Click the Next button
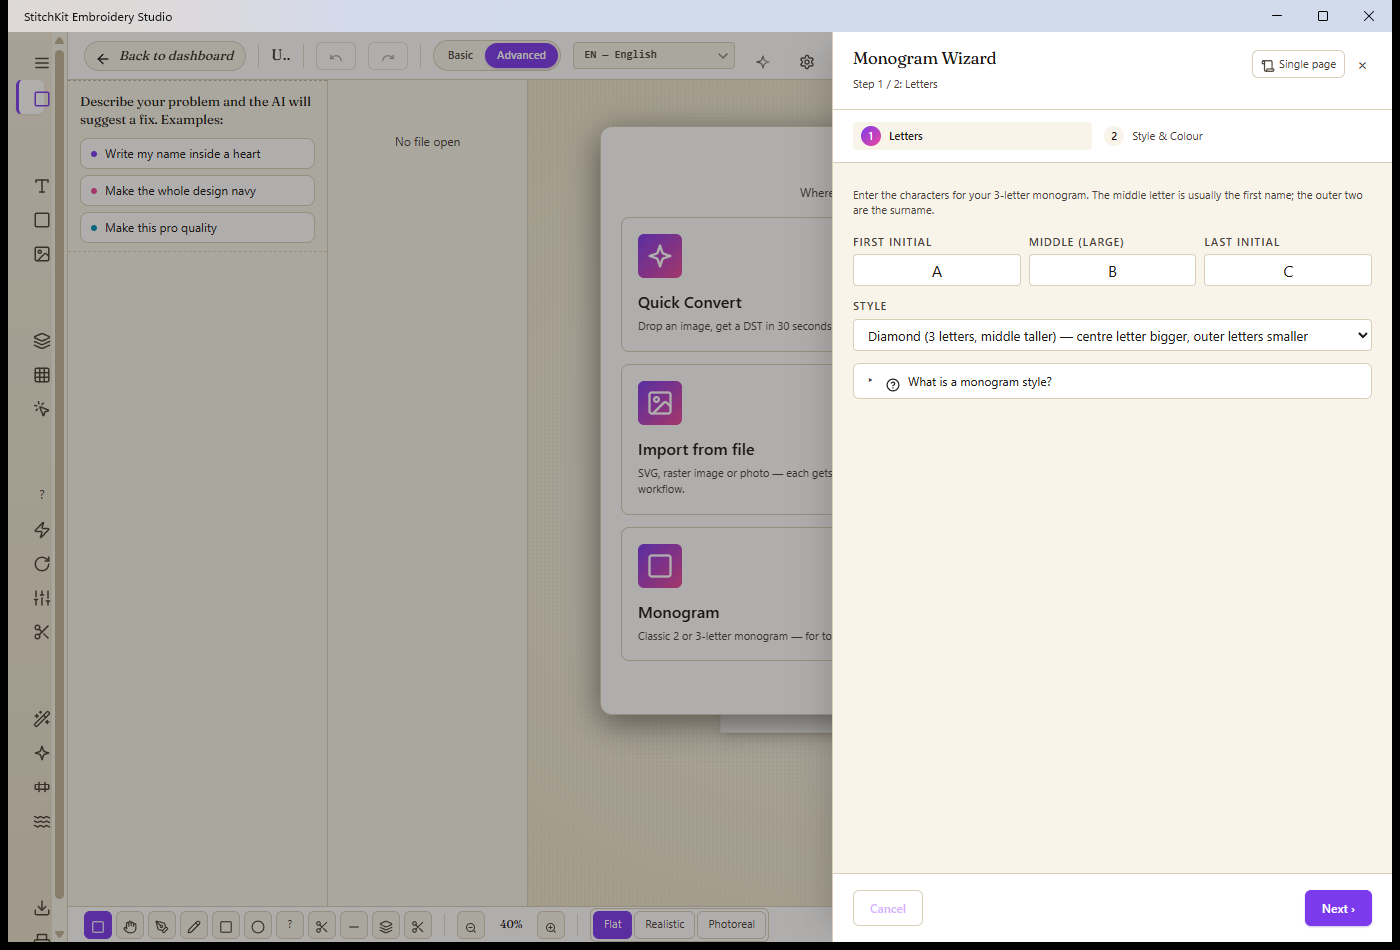 (1338, 908)
